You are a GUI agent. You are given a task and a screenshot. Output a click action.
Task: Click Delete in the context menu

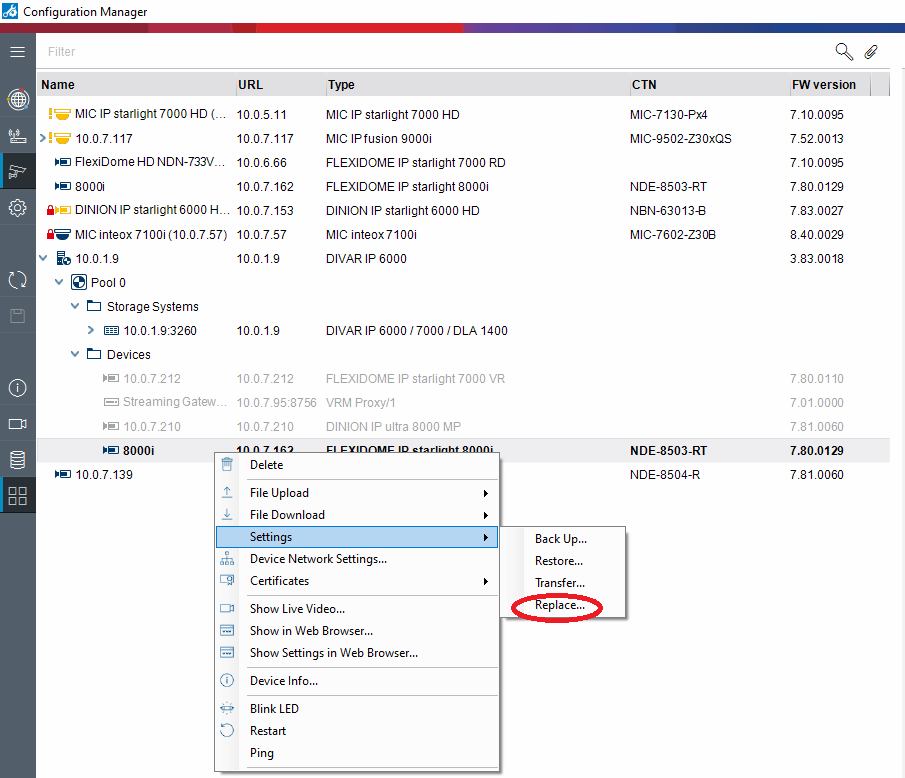click(266, 465)
